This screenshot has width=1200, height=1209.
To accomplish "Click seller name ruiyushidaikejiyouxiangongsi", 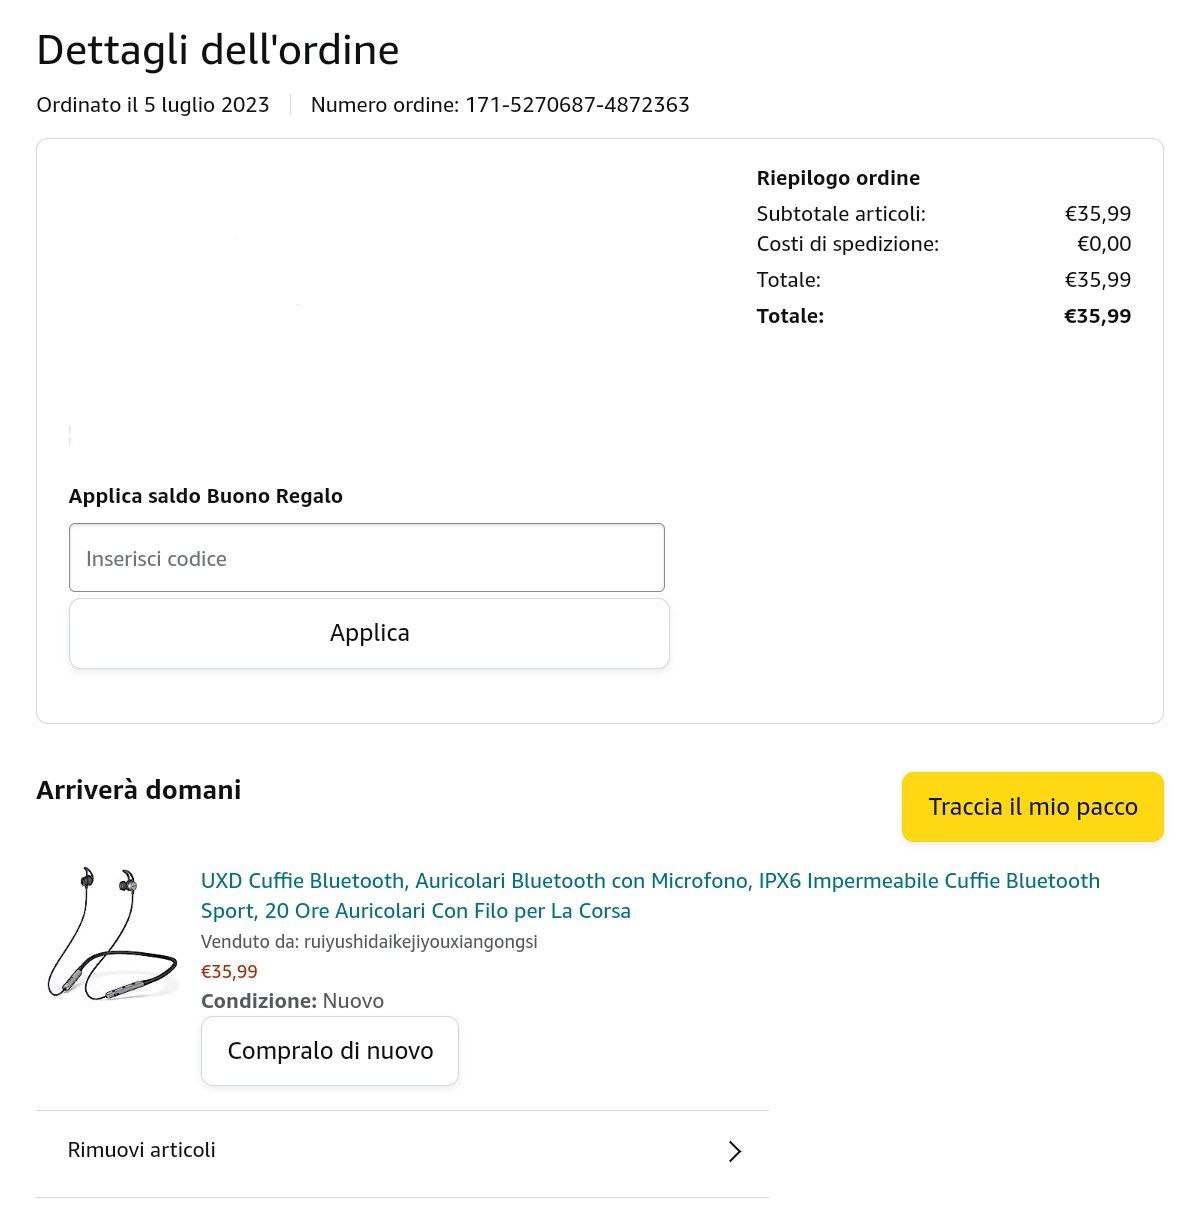I will tap(420, 941).
